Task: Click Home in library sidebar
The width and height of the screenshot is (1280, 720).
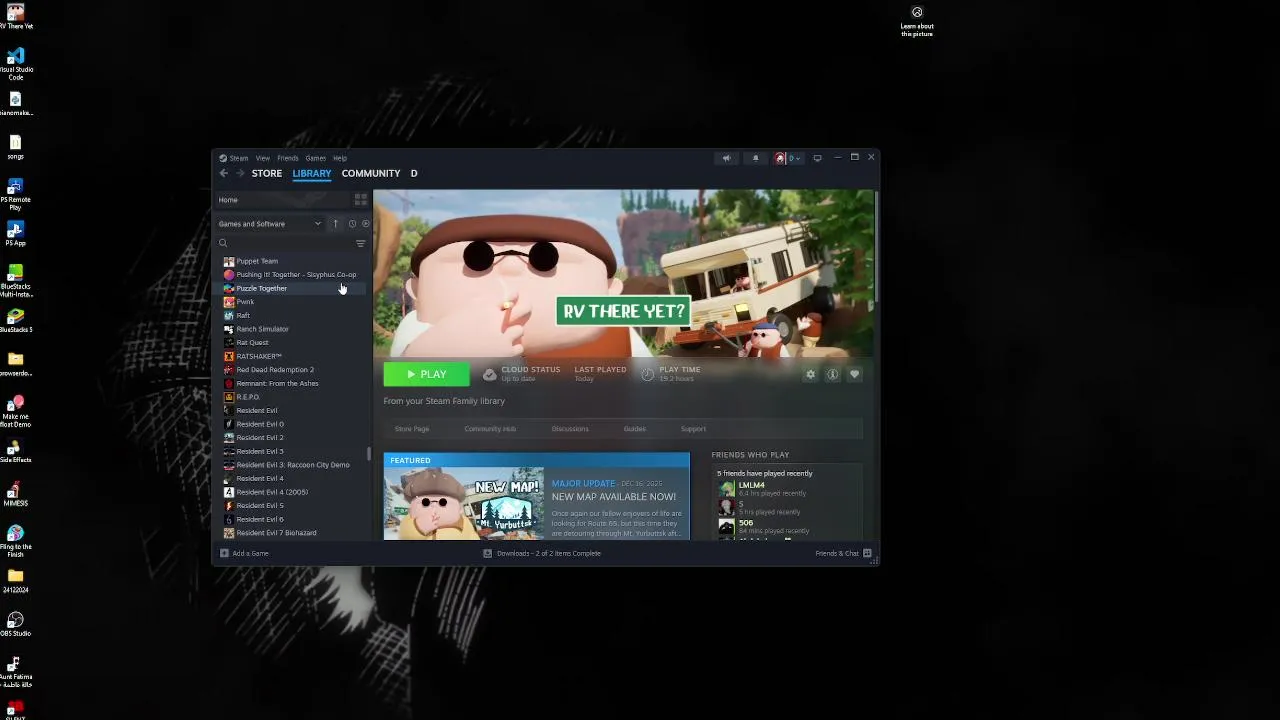Action: coord(282,200)
